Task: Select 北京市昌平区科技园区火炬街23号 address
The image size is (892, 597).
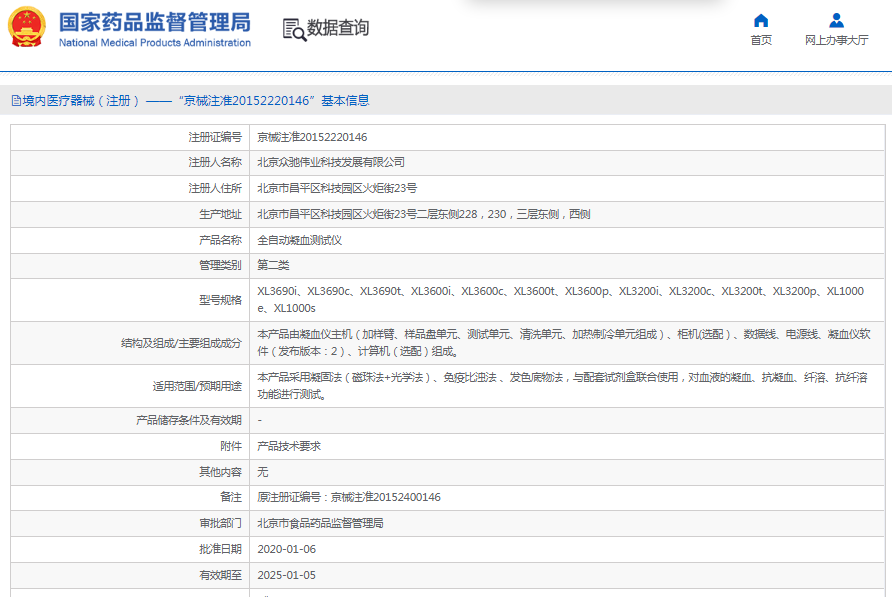Action: (x=337, y=188)
